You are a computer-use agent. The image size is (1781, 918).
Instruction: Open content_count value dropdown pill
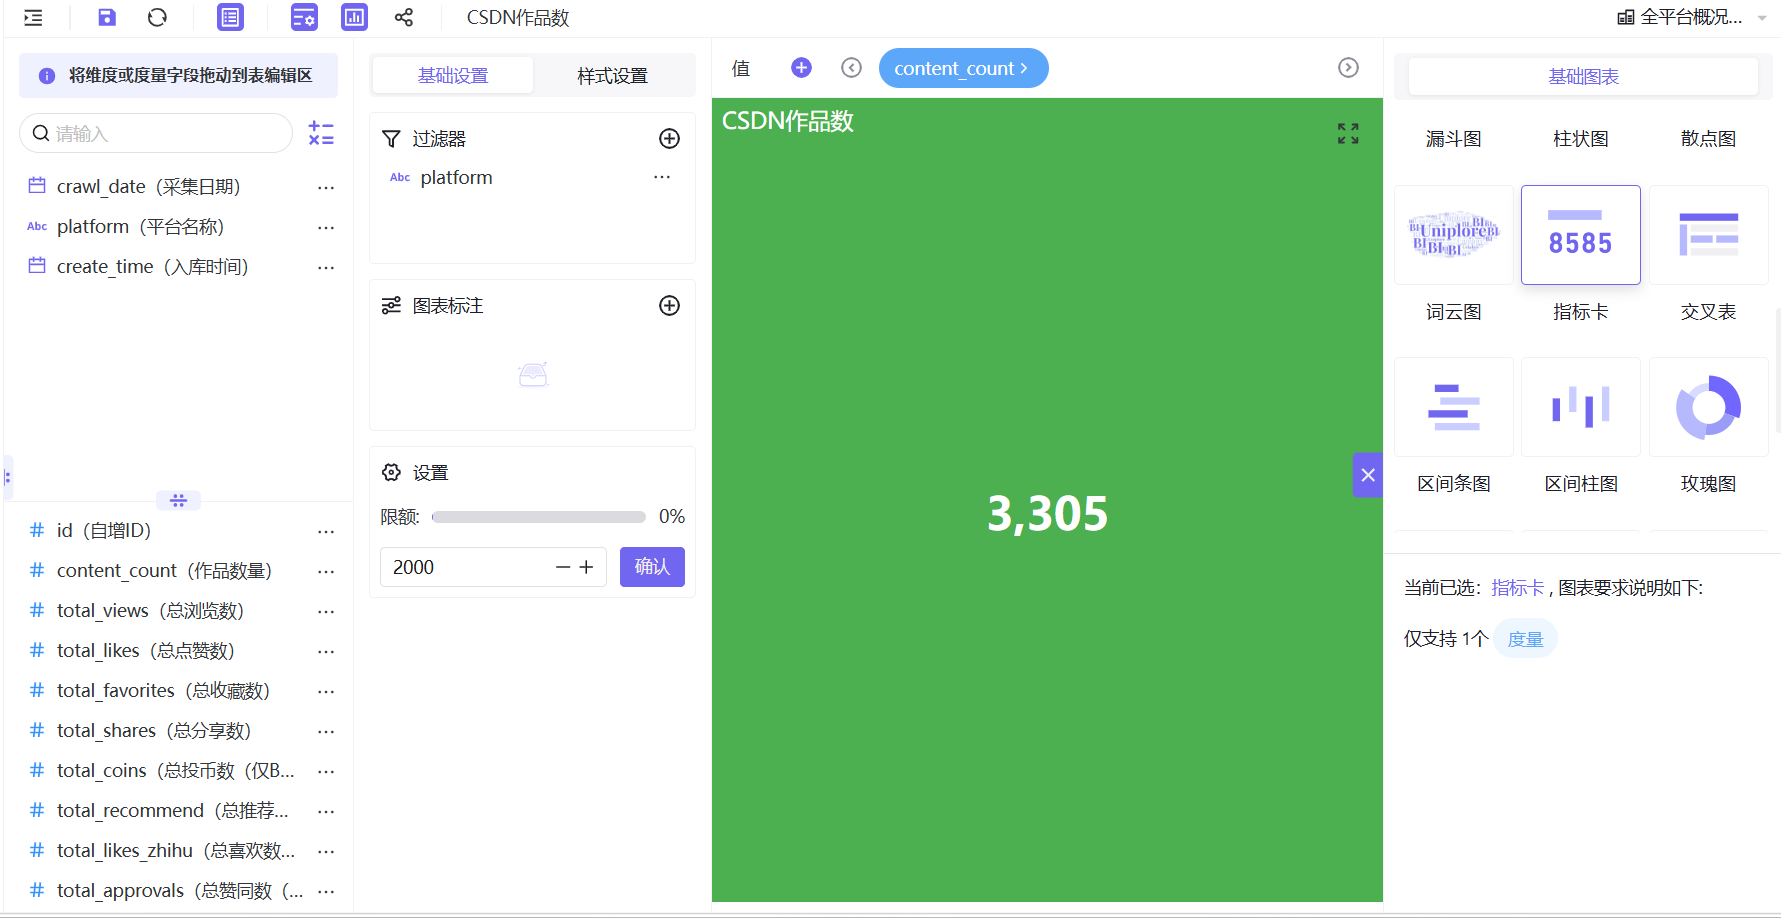963,68
